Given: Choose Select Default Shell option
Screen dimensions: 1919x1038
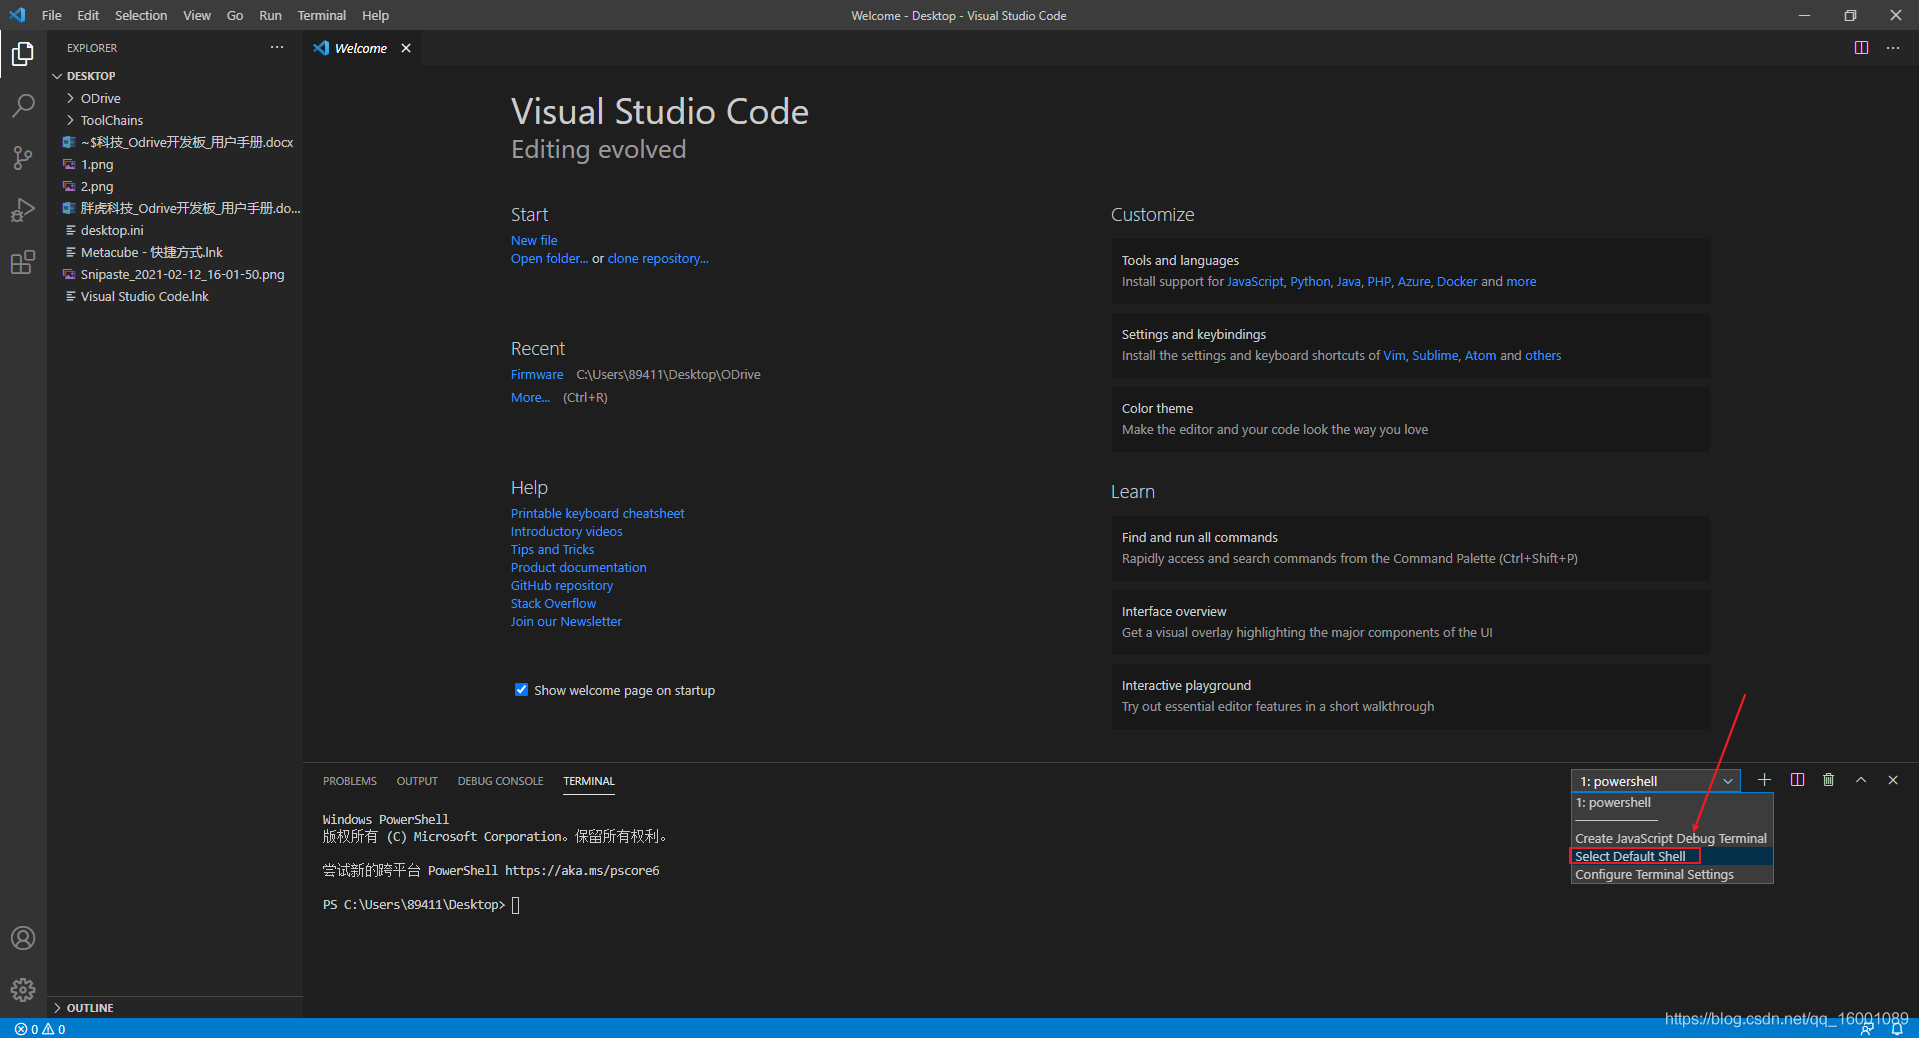Looking at the screenshot, I should click(x=1672, y=857).
